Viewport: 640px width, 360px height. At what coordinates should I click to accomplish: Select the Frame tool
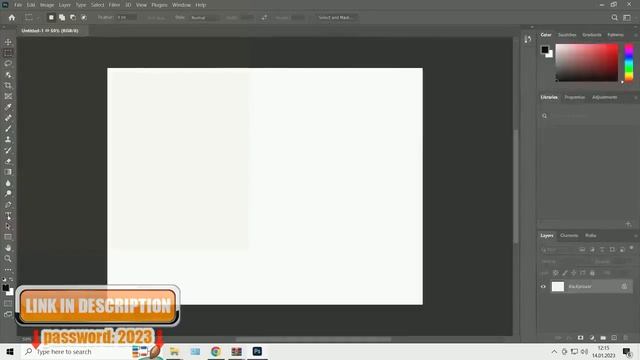point(8,96)
